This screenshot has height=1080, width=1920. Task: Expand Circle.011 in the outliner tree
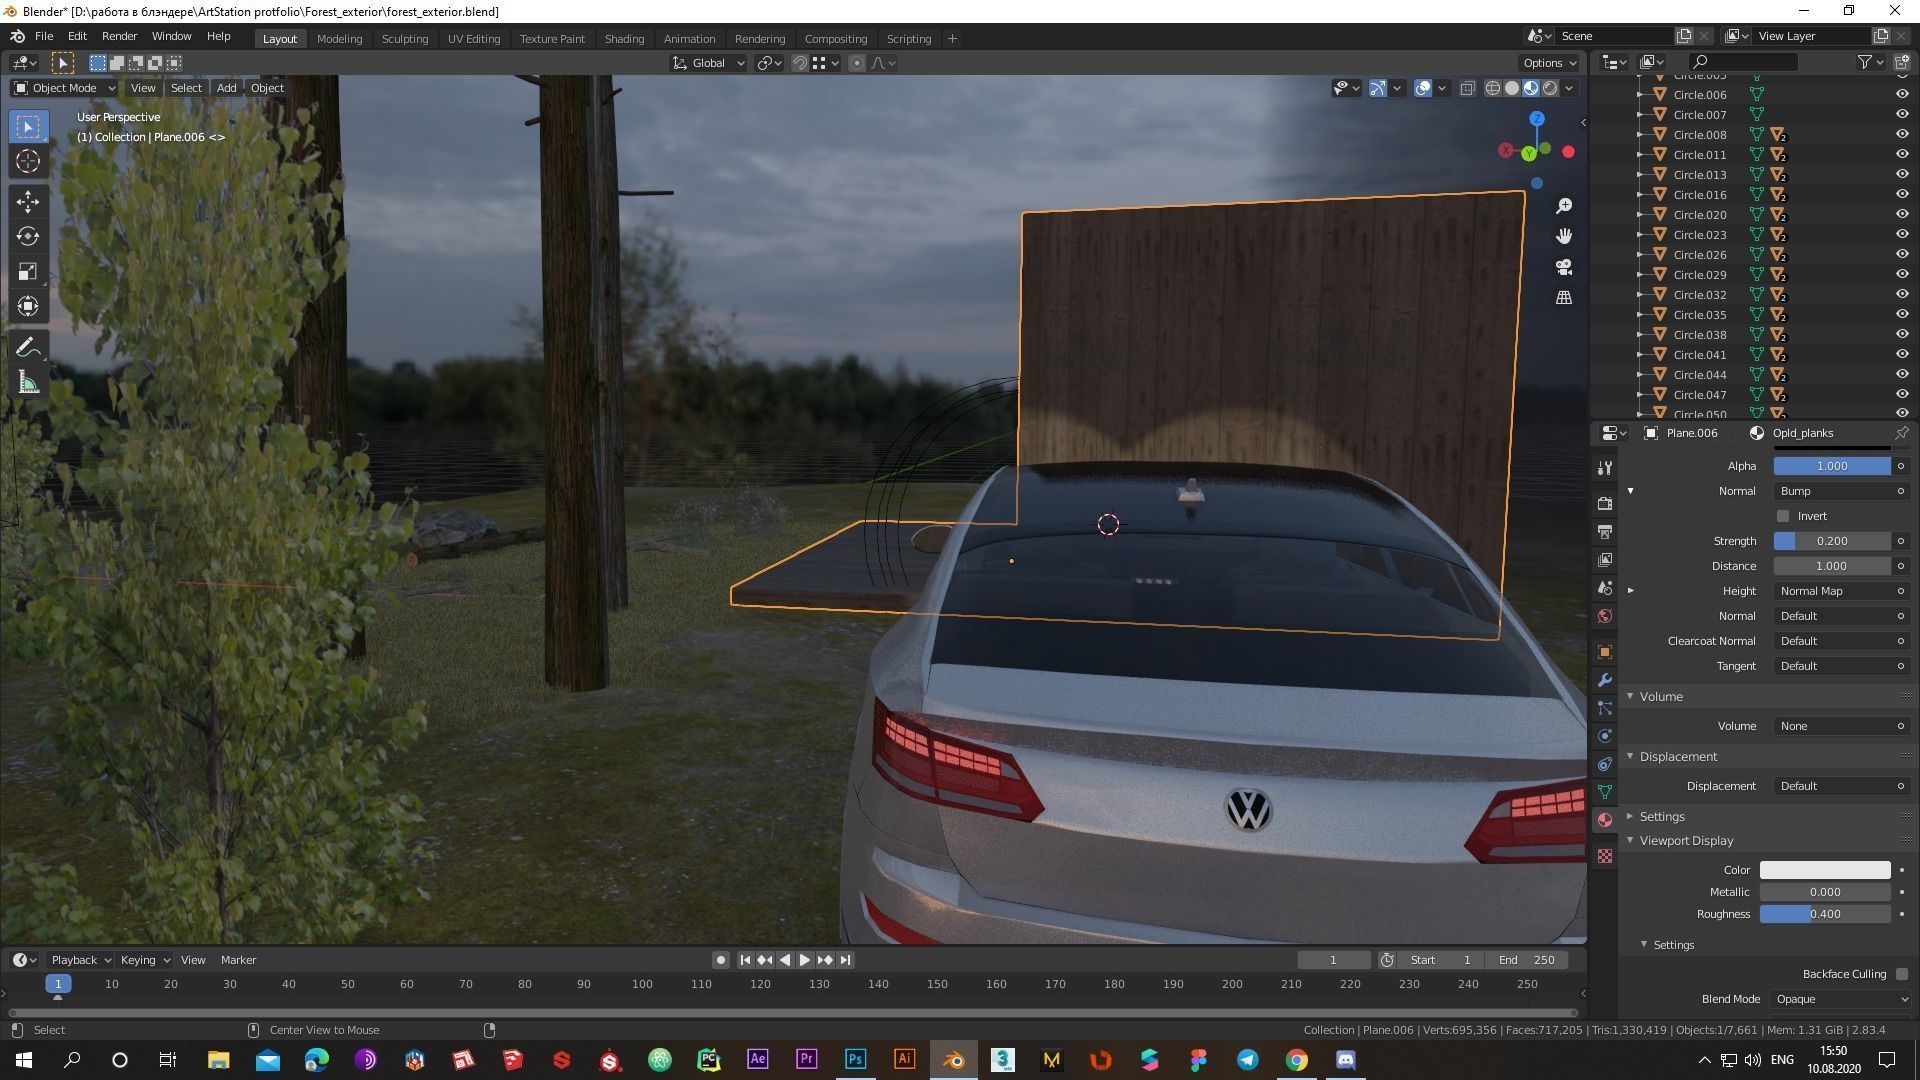pos(1639,155)
